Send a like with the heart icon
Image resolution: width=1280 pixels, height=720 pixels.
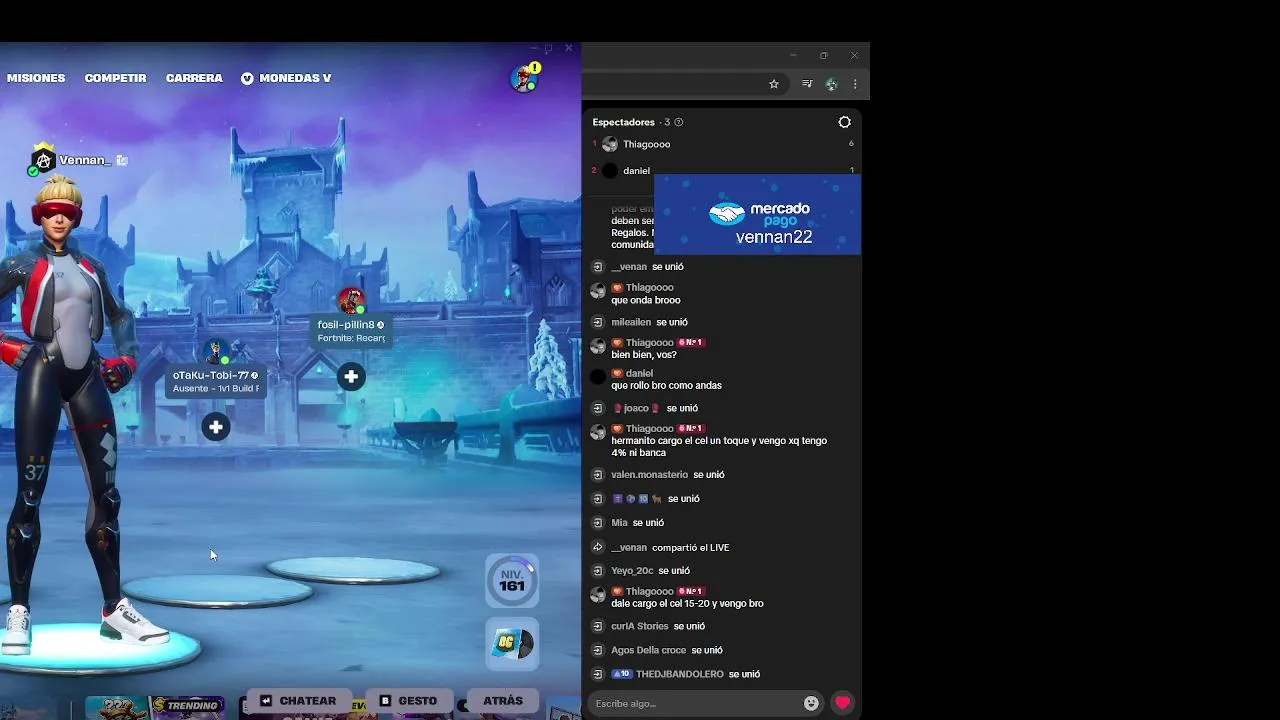[843, 703]
